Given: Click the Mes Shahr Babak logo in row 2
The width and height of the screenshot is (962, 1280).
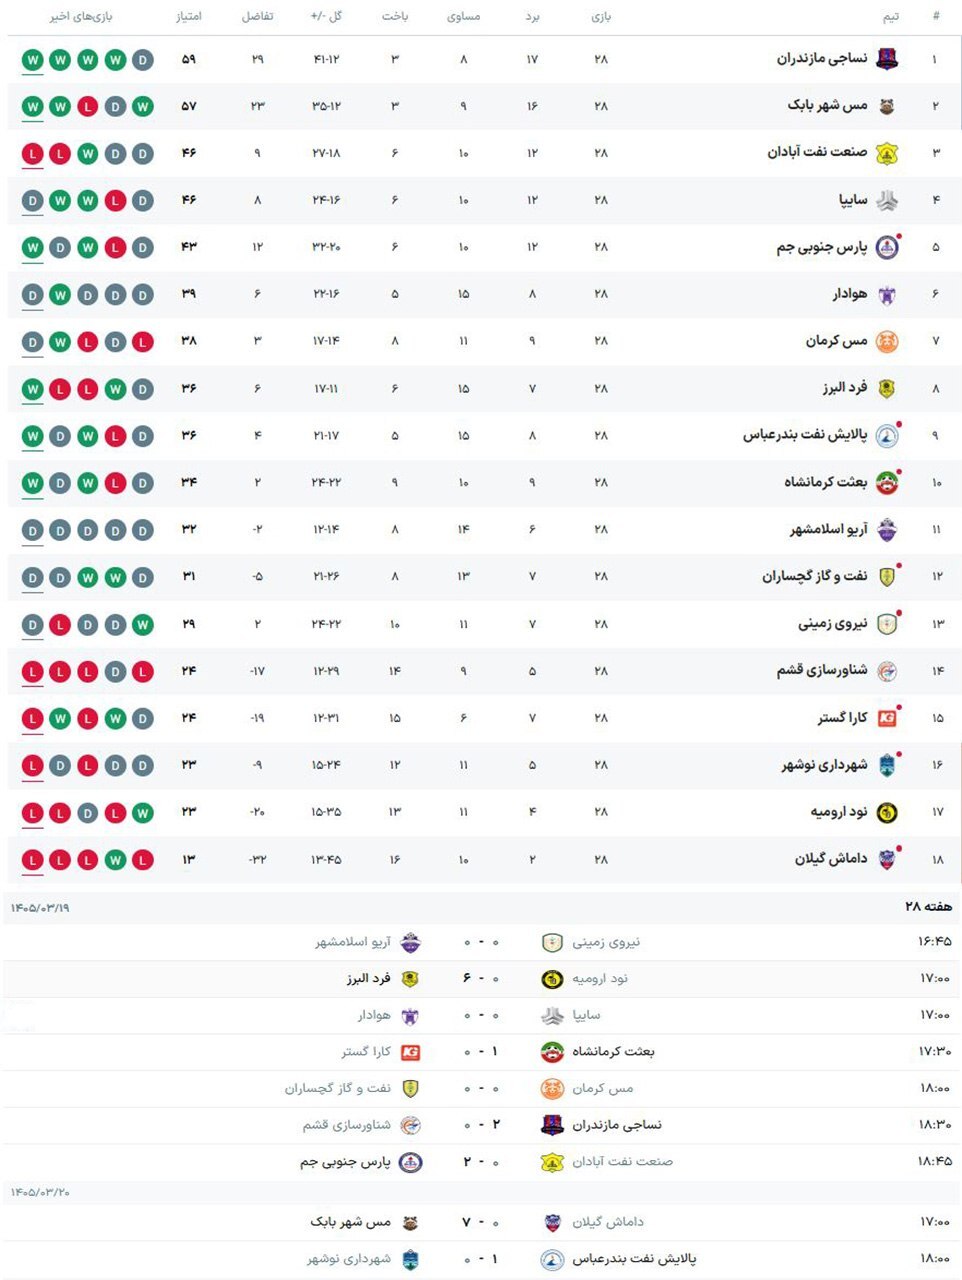Looking at the screenshot, I should pyautogui.click(x=886, y=106).
